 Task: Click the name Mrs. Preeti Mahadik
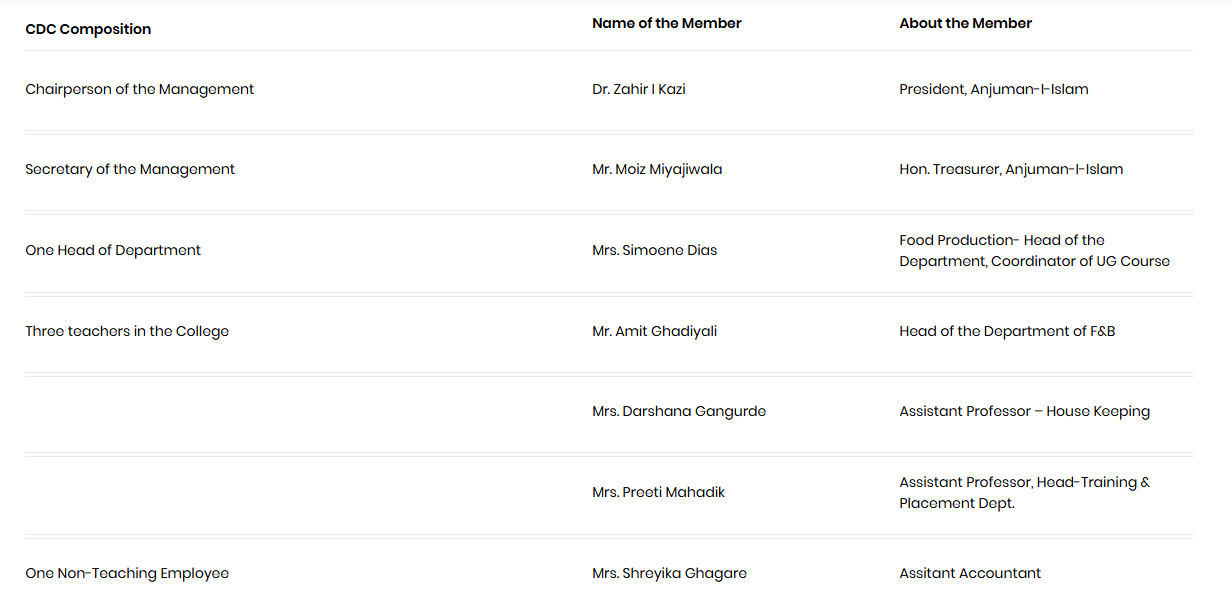point(658,492)
